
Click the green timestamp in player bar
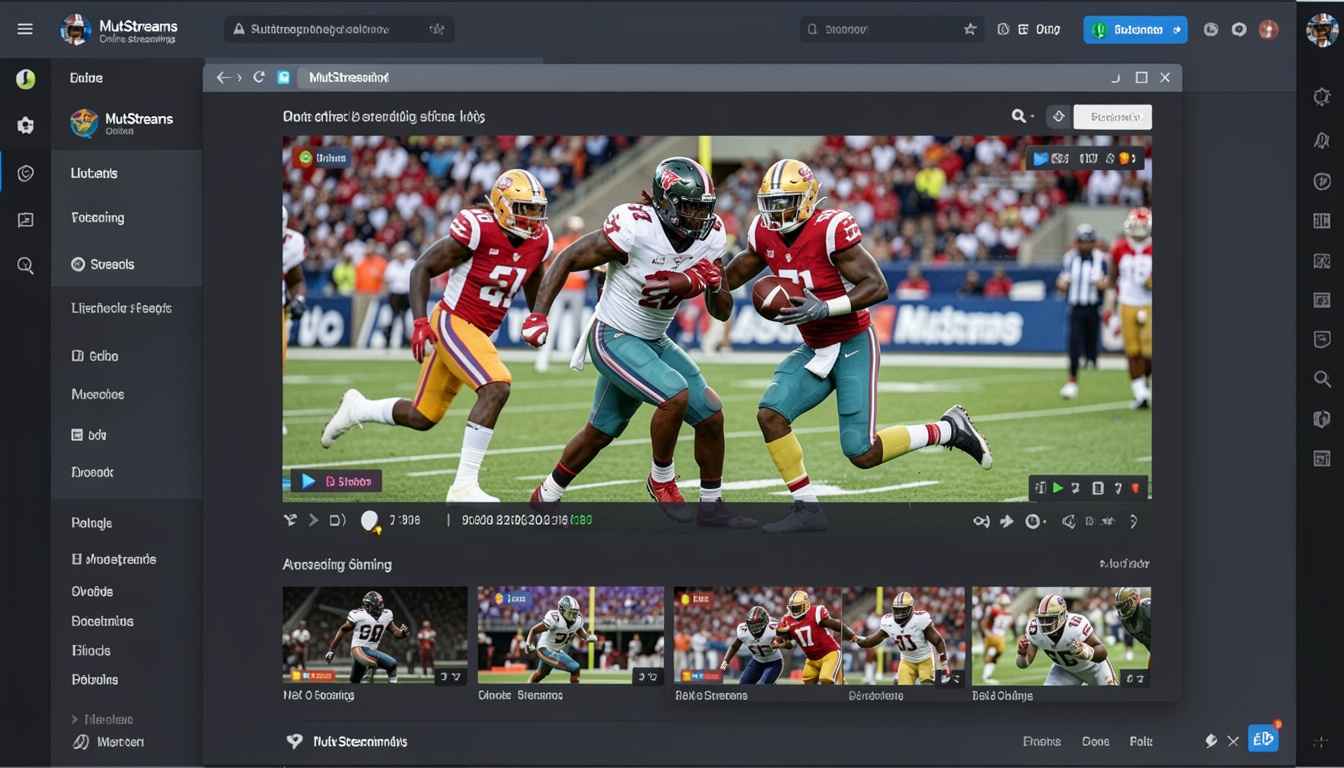[x=581, y=520]
